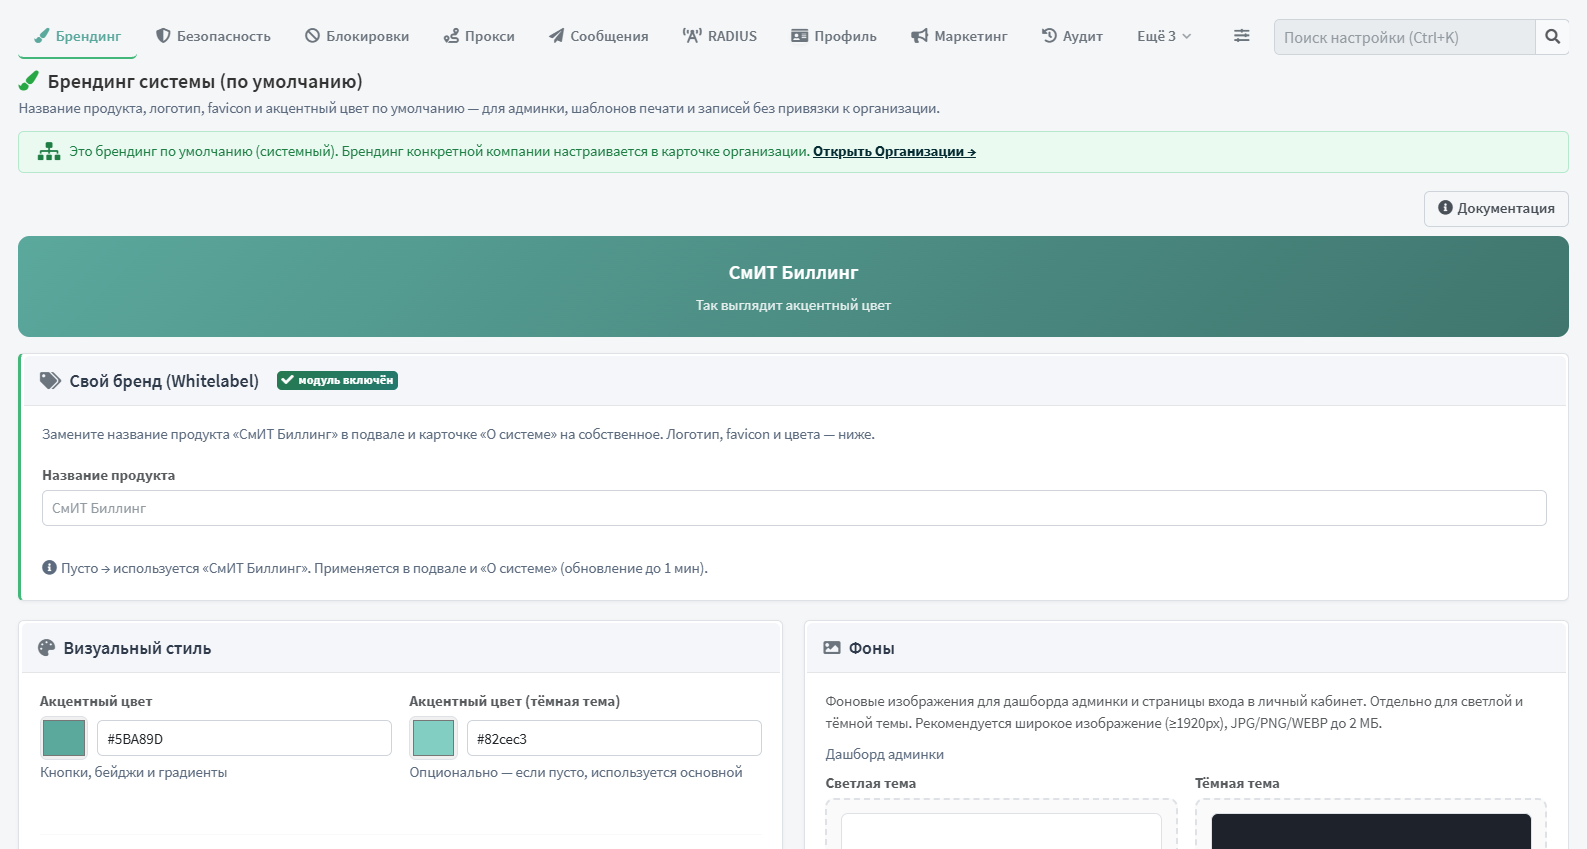Open the Брендинг tab
Viewport: 1587px width, 849px height.
tap(78, 36)
